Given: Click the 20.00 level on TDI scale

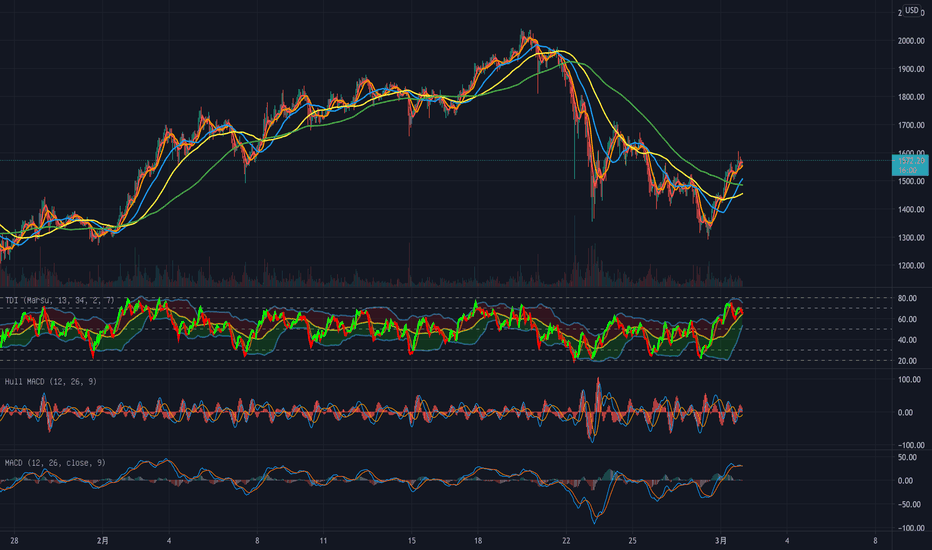Looking at the screenshot, I should pyautogui.click(x=906, y=361).
